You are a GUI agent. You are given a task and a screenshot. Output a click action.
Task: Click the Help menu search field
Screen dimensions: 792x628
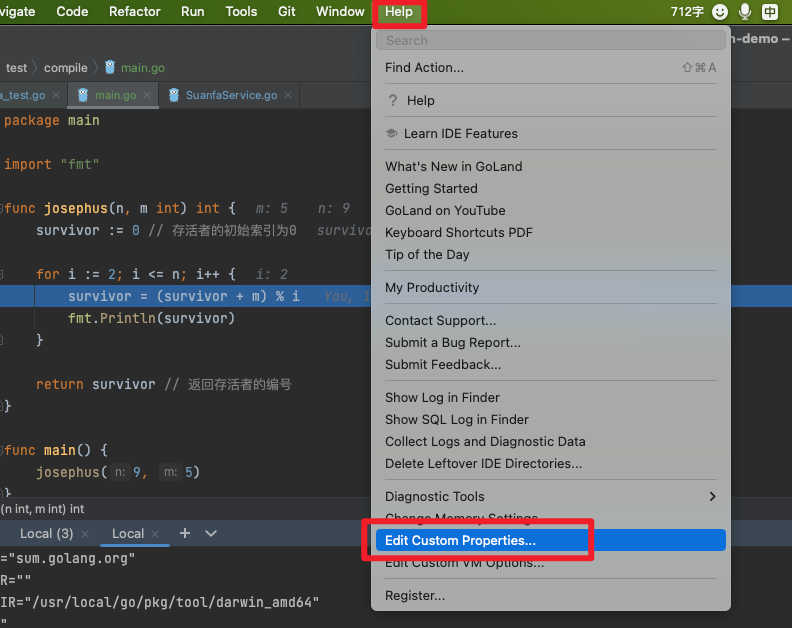click(551, 40)
